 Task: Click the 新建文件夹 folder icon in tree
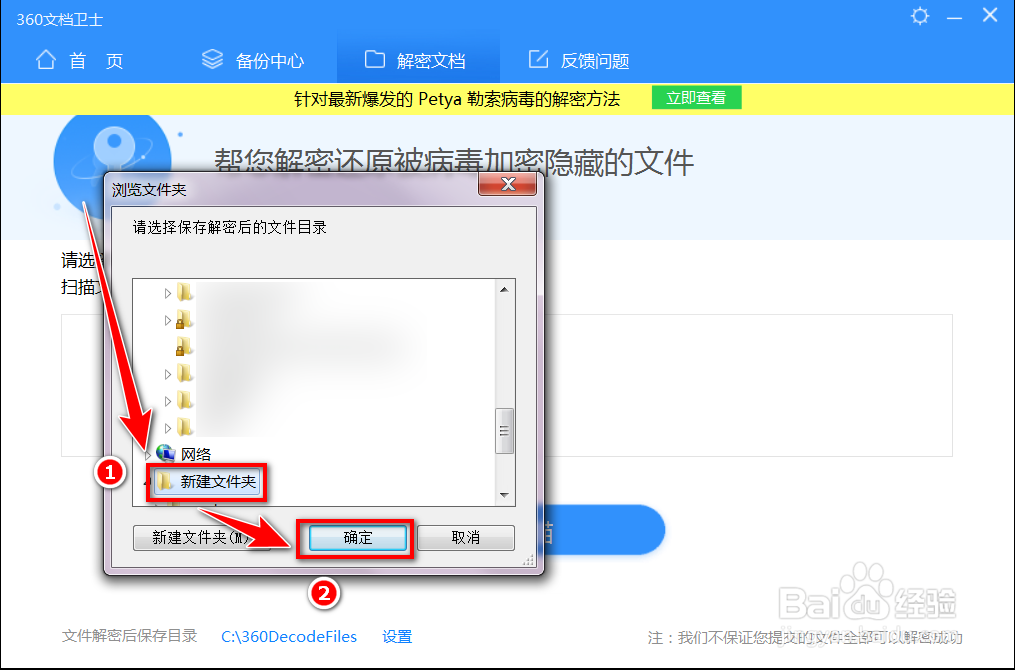166,481
